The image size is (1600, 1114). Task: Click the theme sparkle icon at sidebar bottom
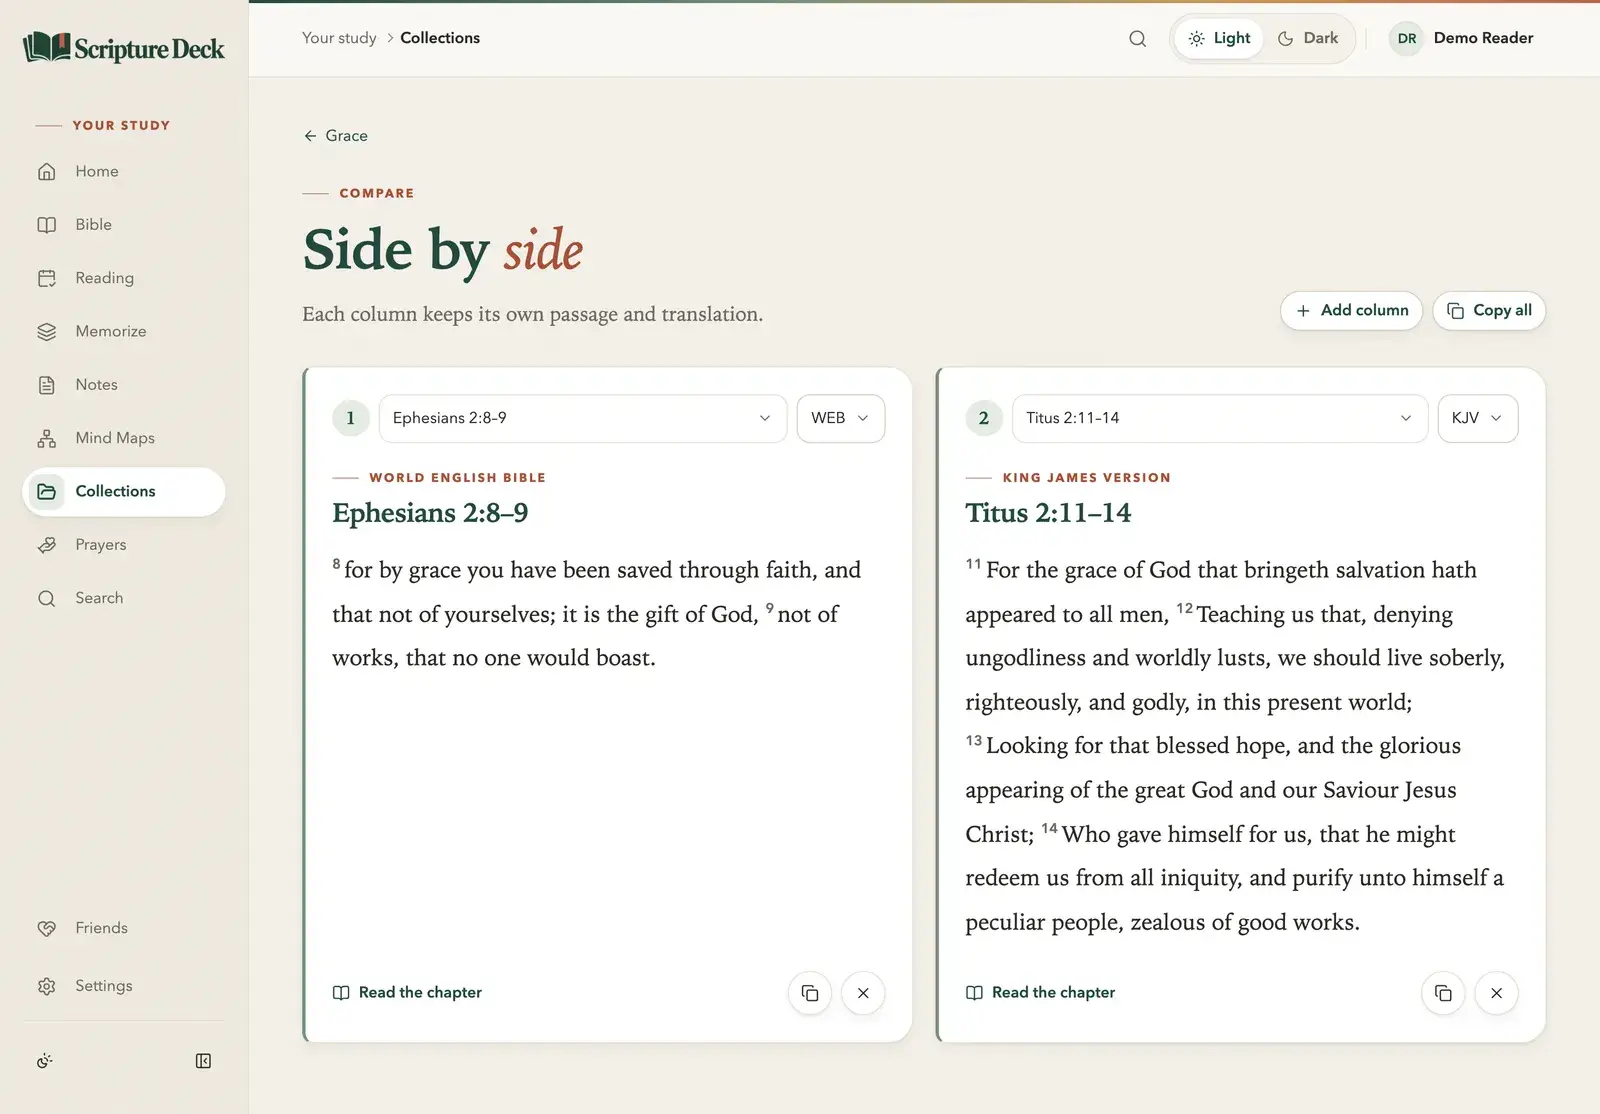coord(44,1061)
